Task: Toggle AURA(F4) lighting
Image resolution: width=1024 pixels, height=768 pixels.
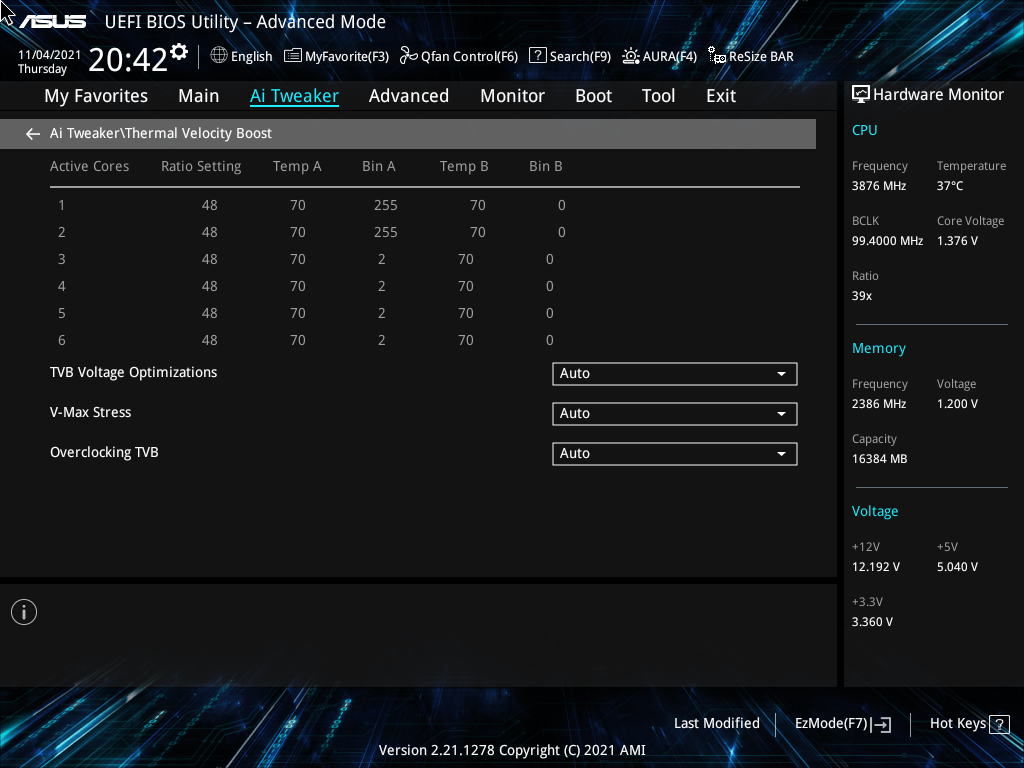Action: pos(659,56)
